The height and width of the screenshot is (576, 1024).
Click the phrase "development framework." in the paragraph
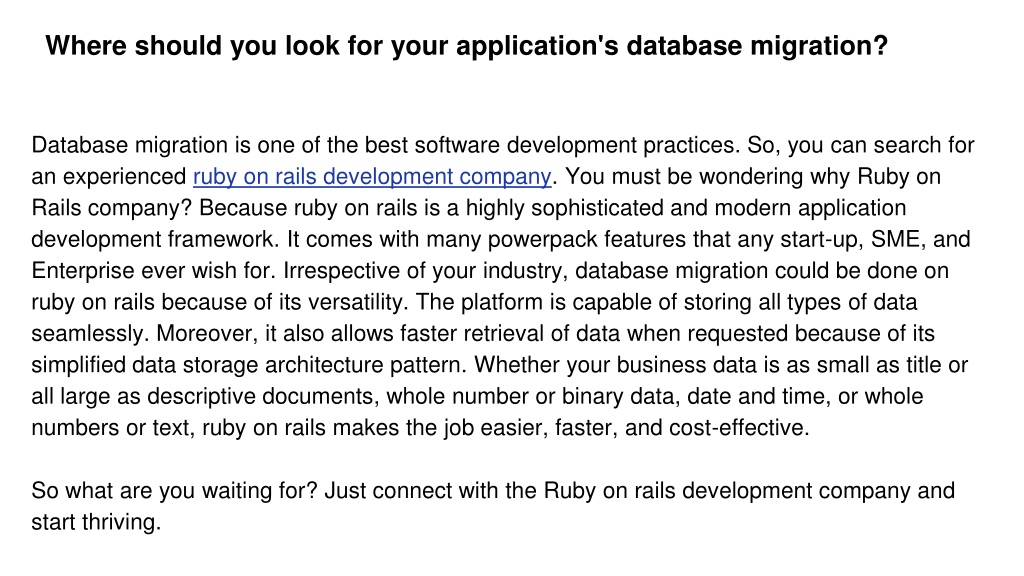155,240
